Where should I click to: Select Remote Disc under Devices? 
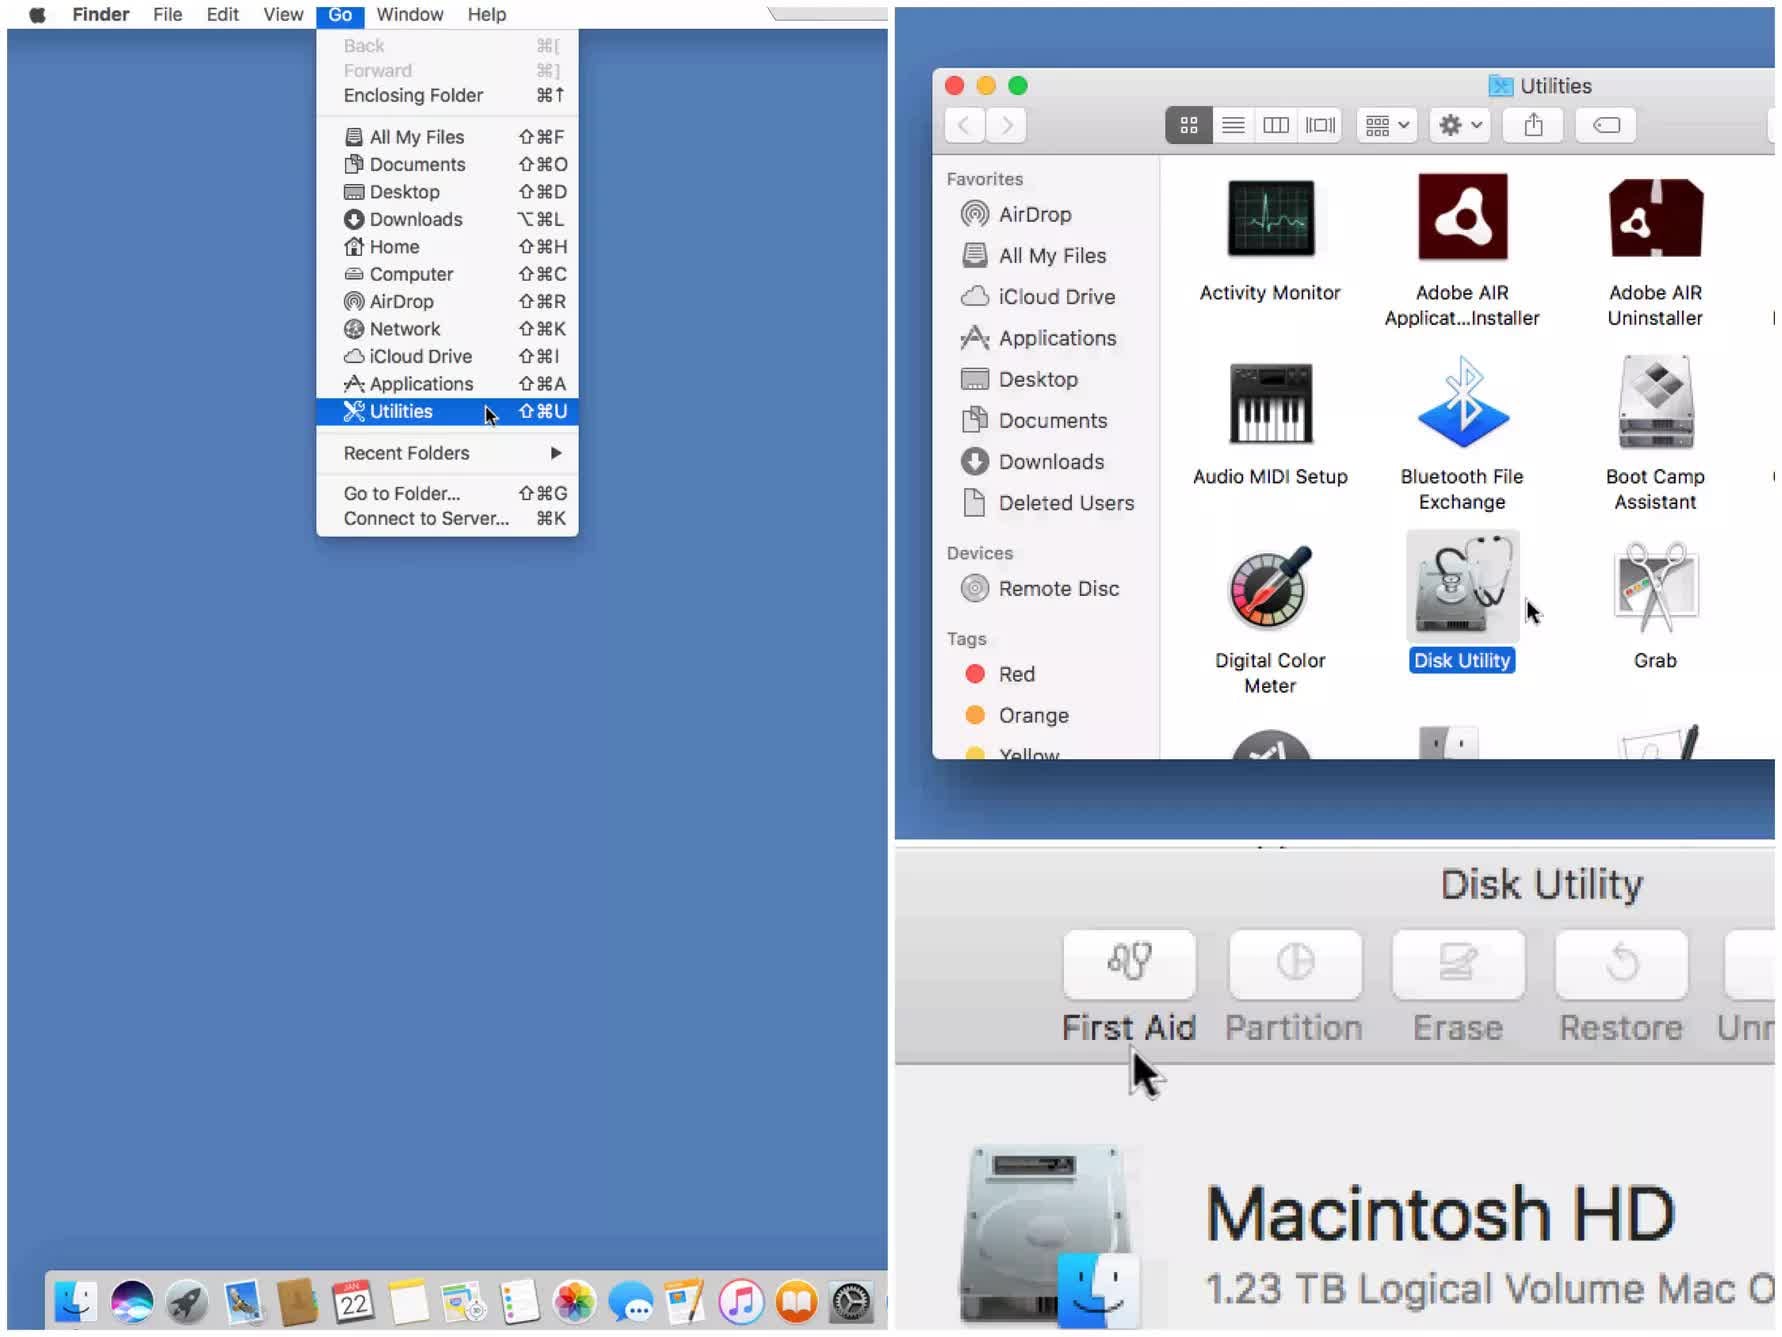(x=1046, y=589)
